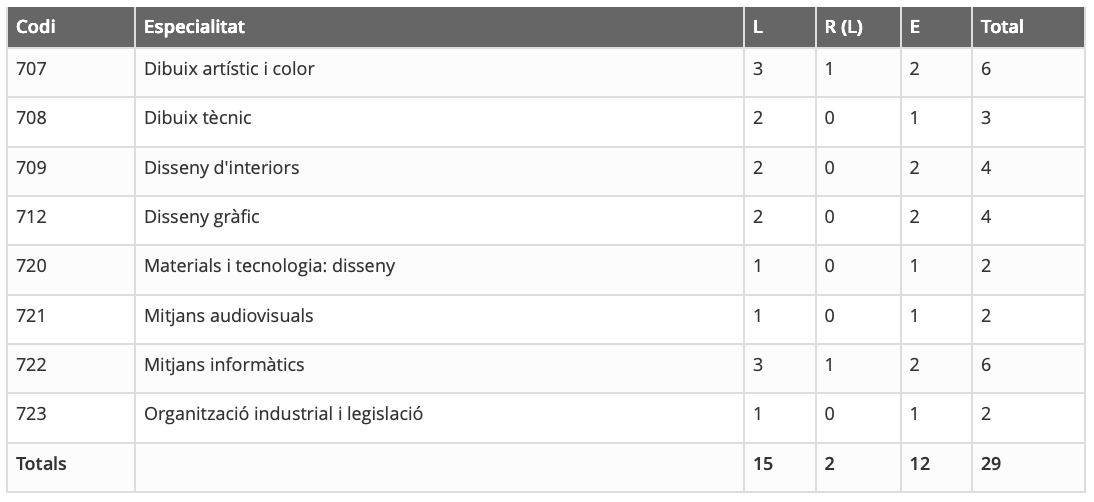
Task: Click Materials i tecnologia: disseny cell
Action: pyautogui.click(x=269, y=265)
